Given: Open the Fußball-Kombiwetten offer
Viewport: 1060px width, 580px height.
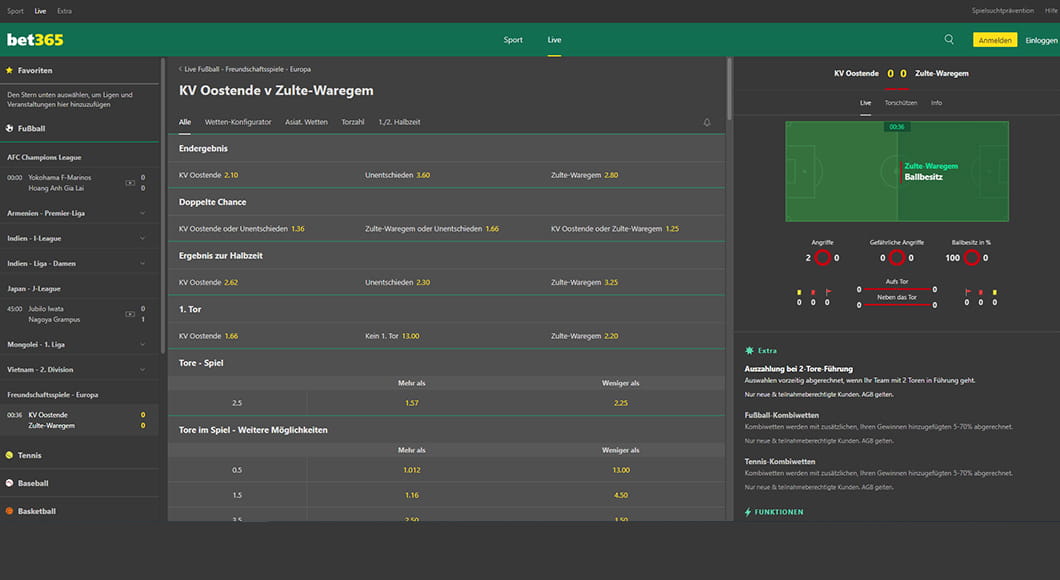Looking at the screenshot, I should point(781,415).
